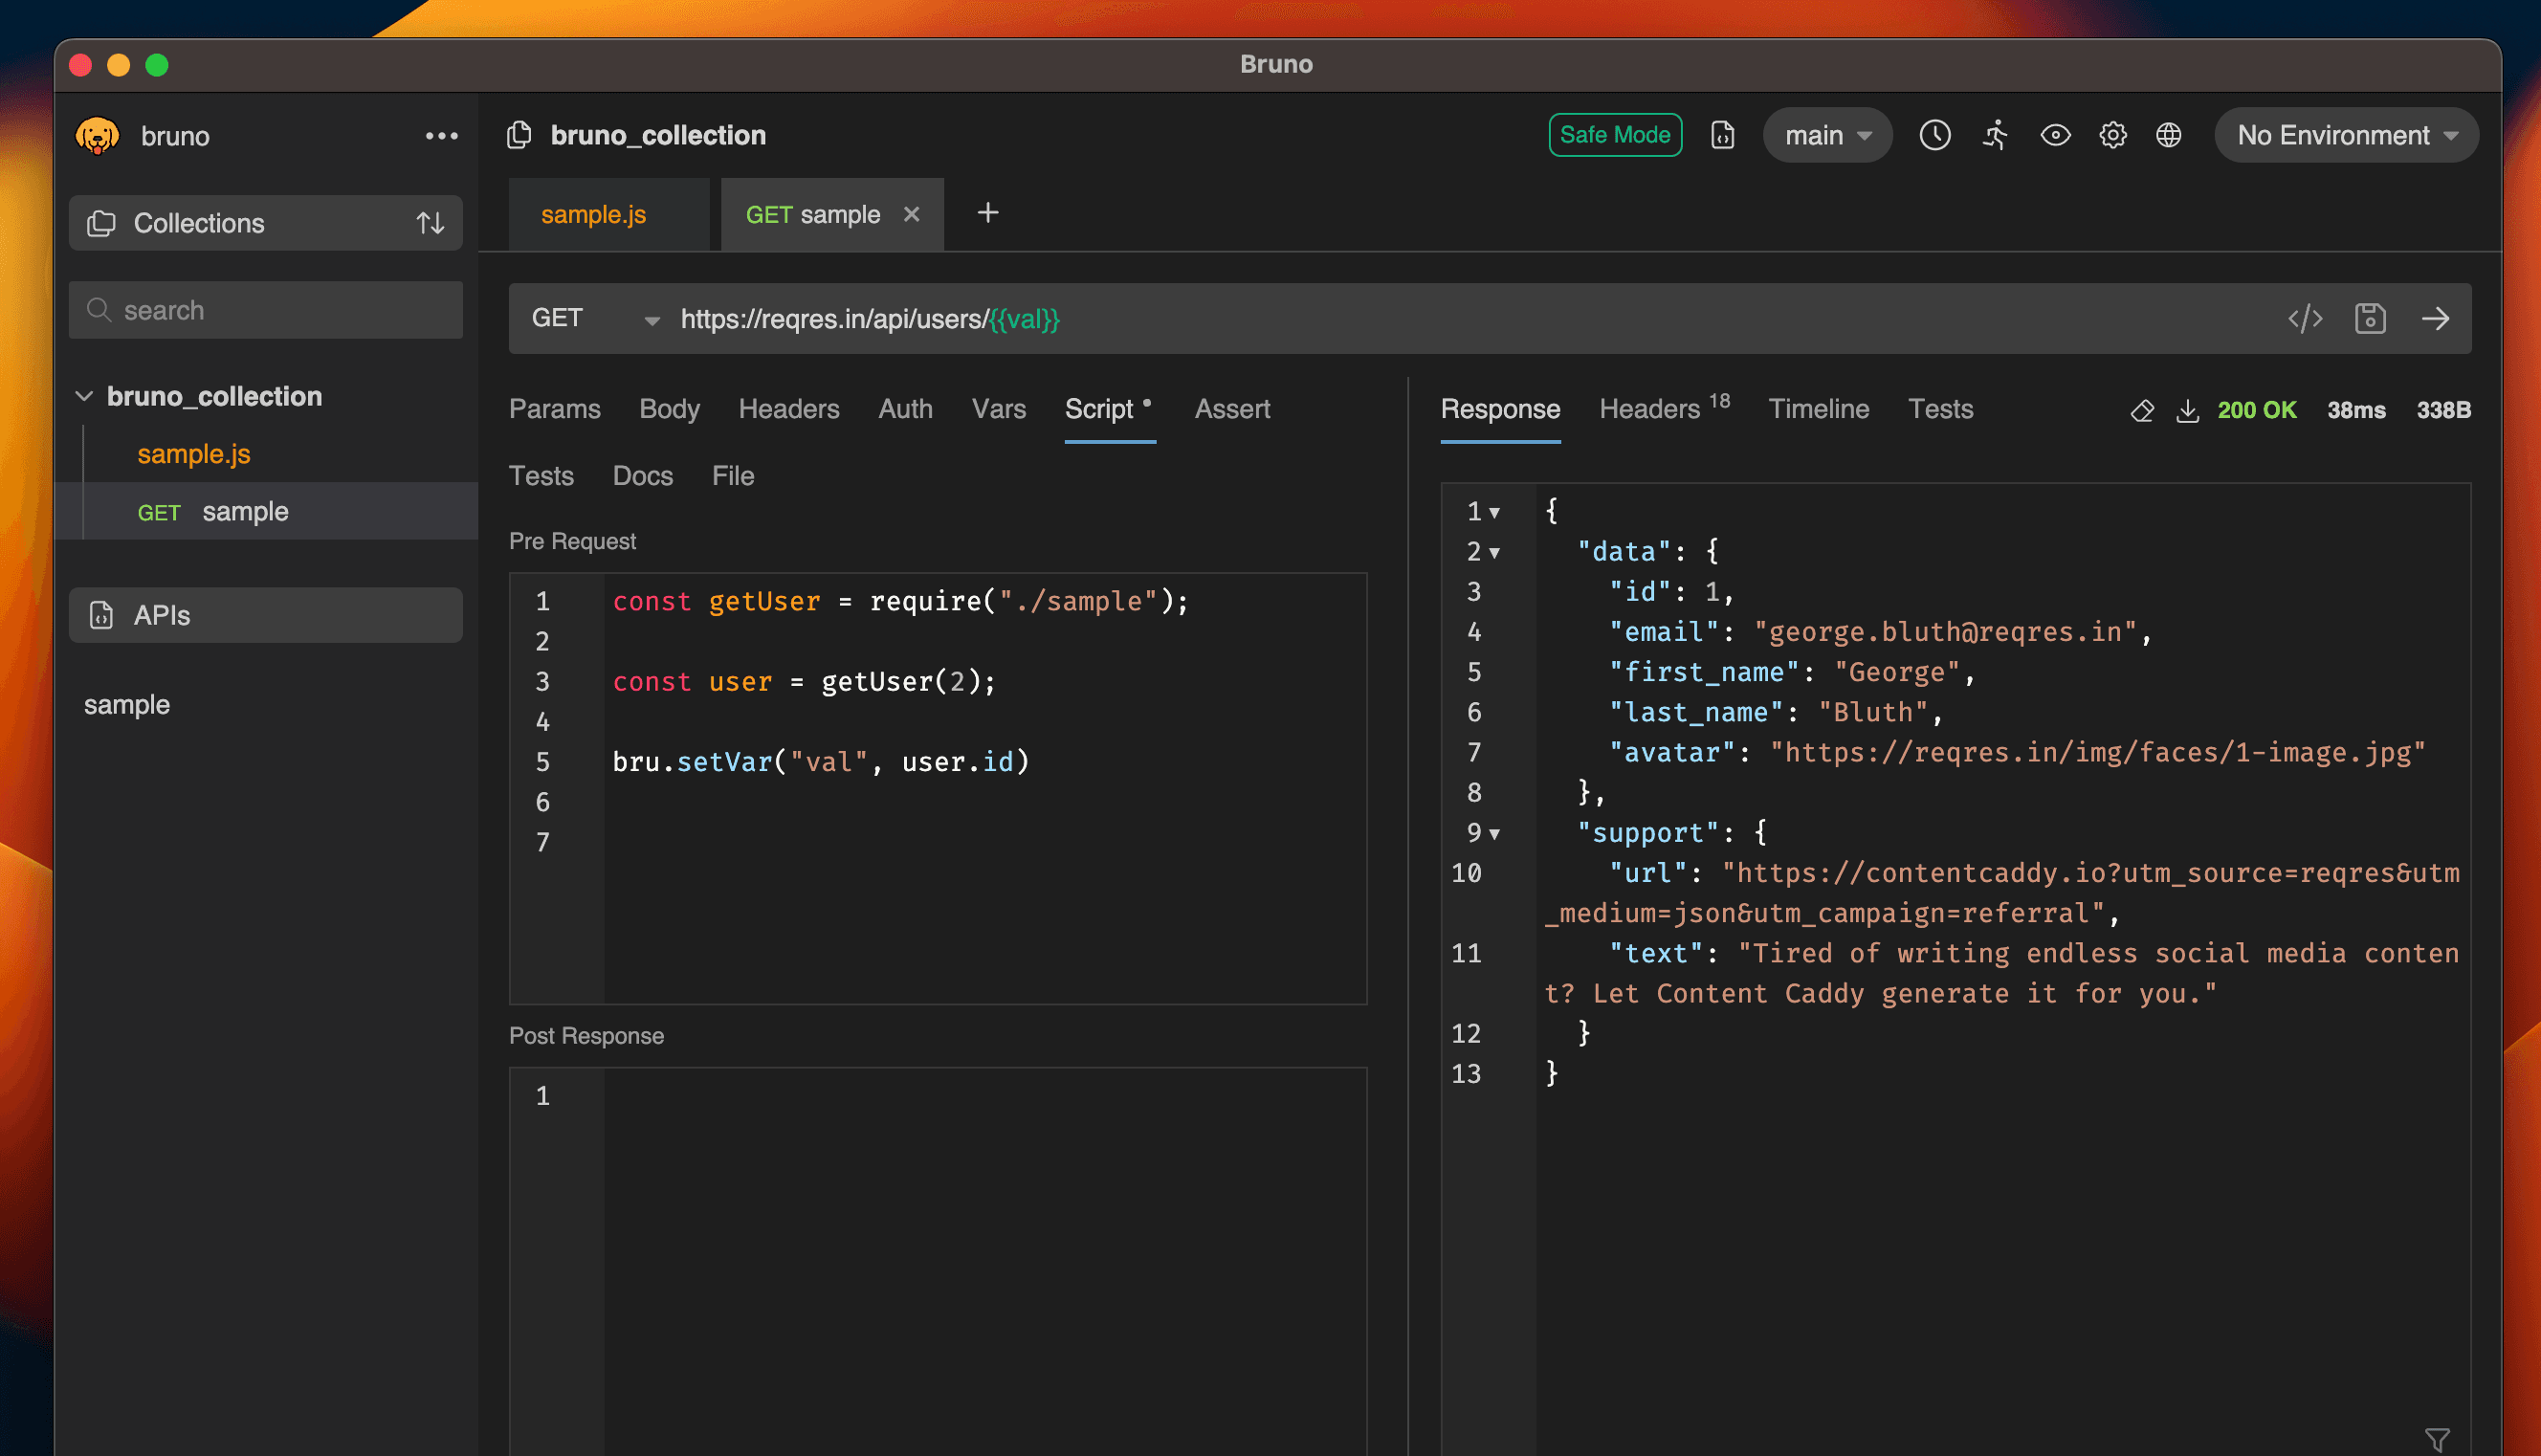Open Bruno app settings via the gear icon

(2113, 135)
